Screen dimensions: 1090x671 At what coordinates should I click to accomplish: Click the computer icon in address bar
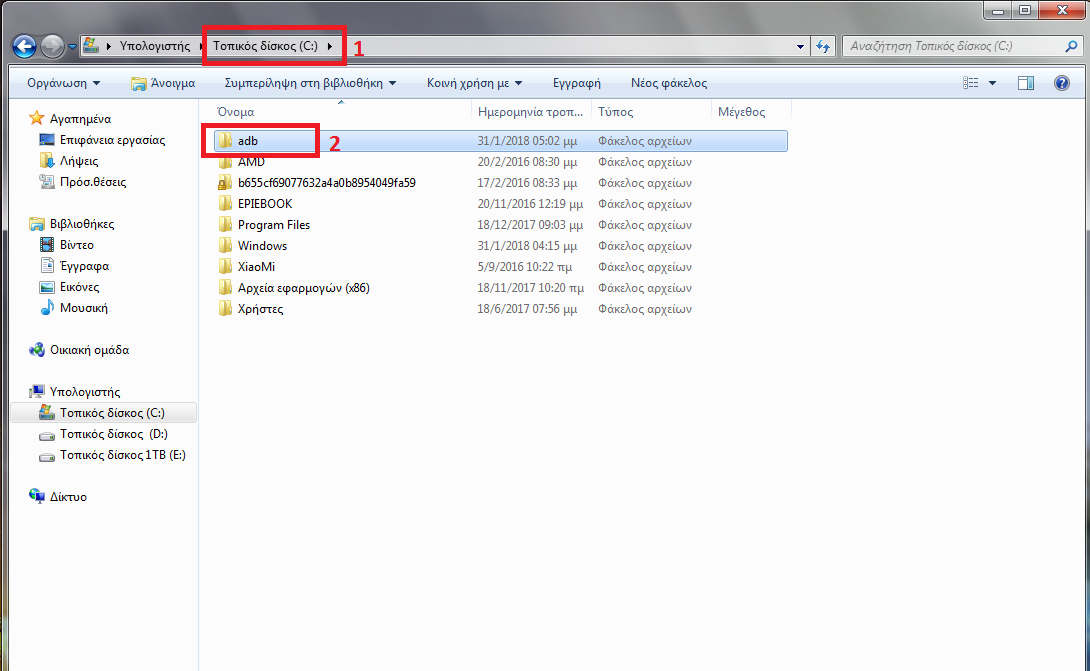tap(91, 46)
